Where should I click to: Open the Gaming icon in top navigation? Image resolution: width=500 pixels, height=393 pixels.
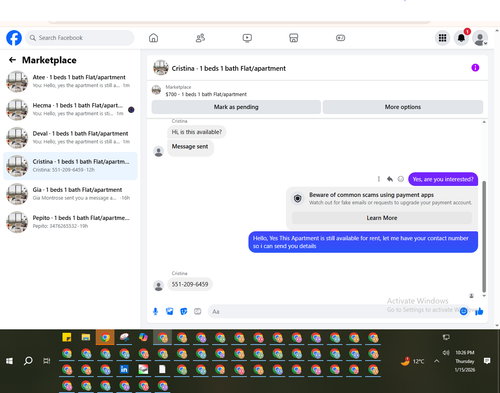coord(340,38)
